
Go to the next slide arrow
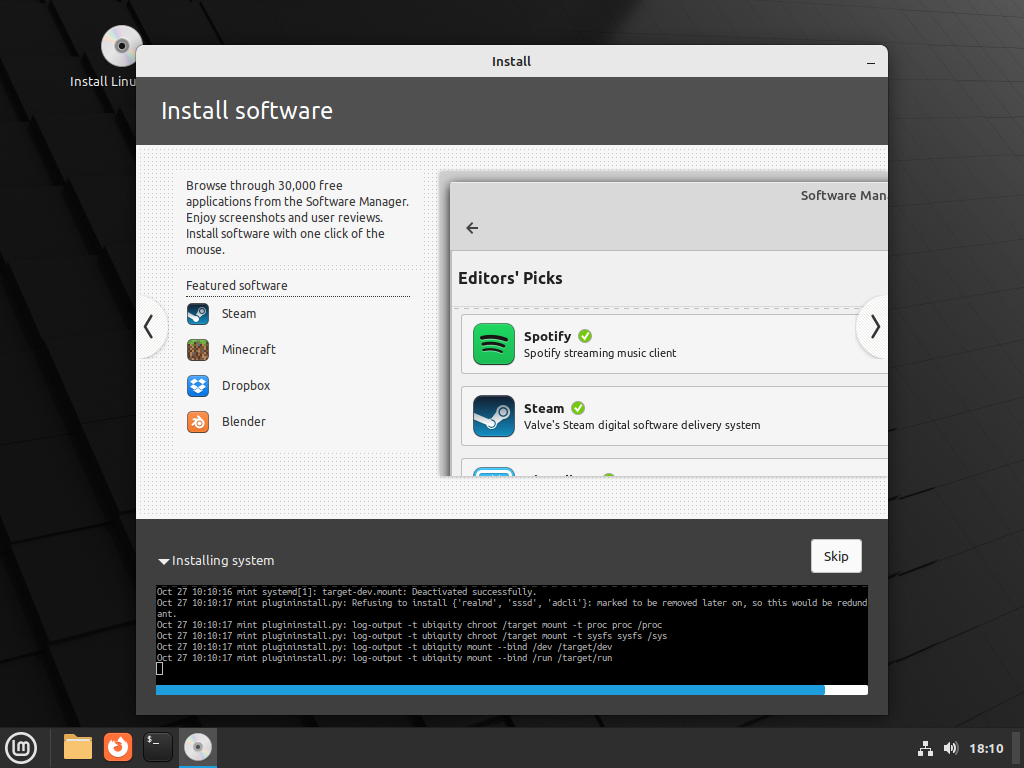click(874, 326)
